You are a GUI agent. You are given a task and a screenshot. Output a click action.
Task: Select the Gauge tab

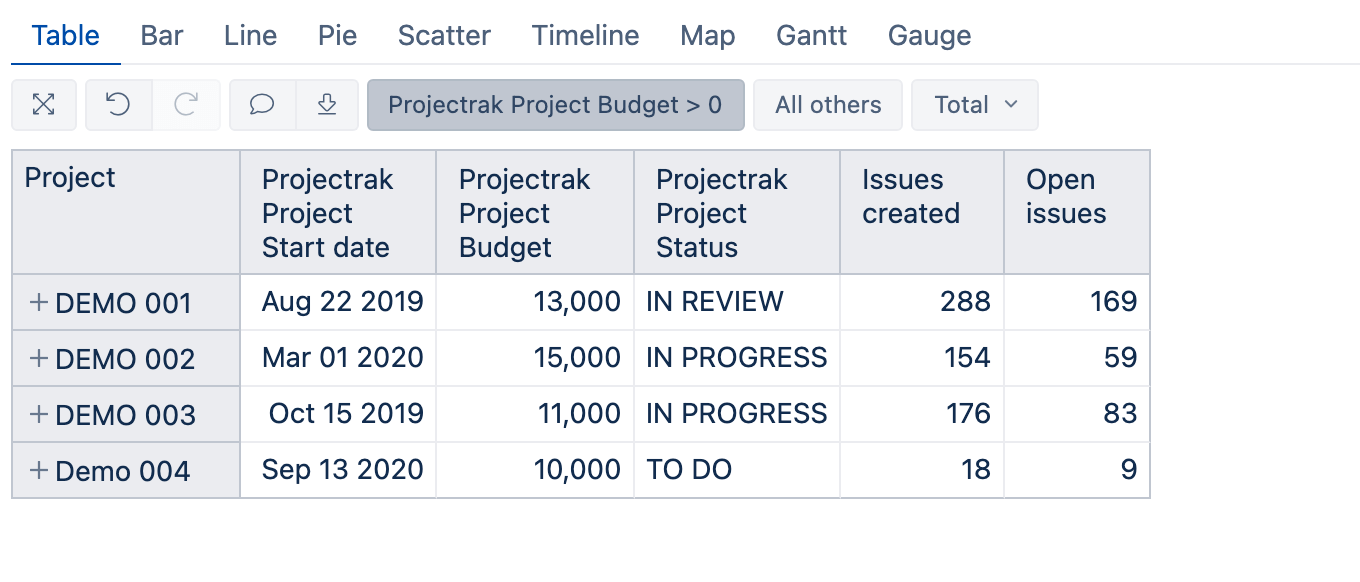pos(930,36)
